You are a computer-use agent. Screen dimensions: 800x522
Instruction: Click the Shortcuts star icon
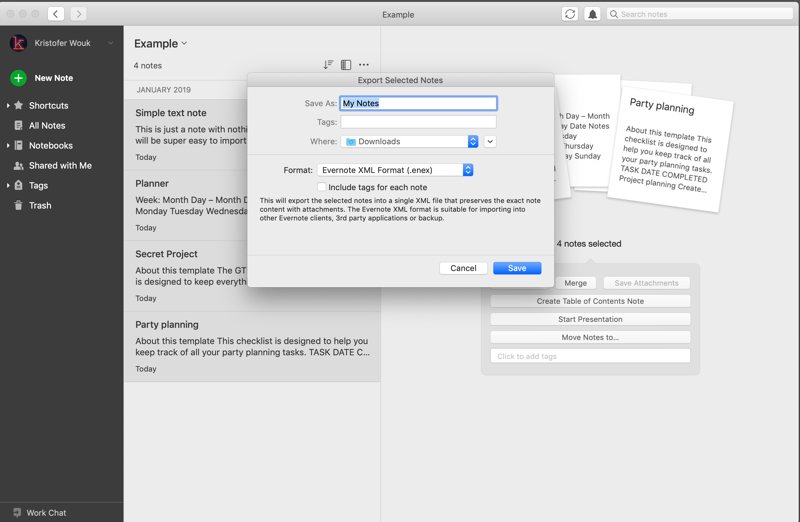click(x=18, y=105)
